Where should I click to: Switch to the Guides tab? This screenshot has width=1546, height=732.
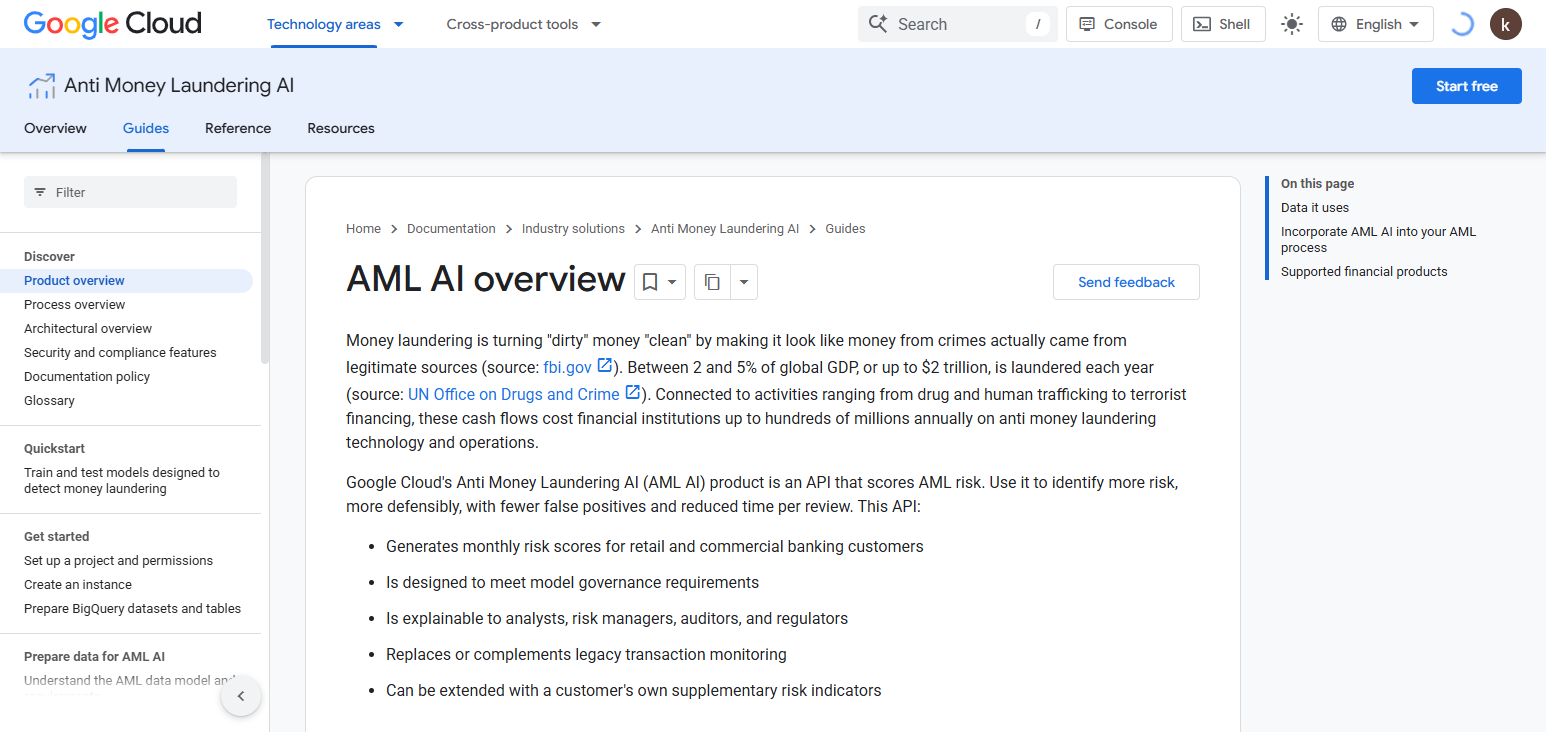pos(146,128)
